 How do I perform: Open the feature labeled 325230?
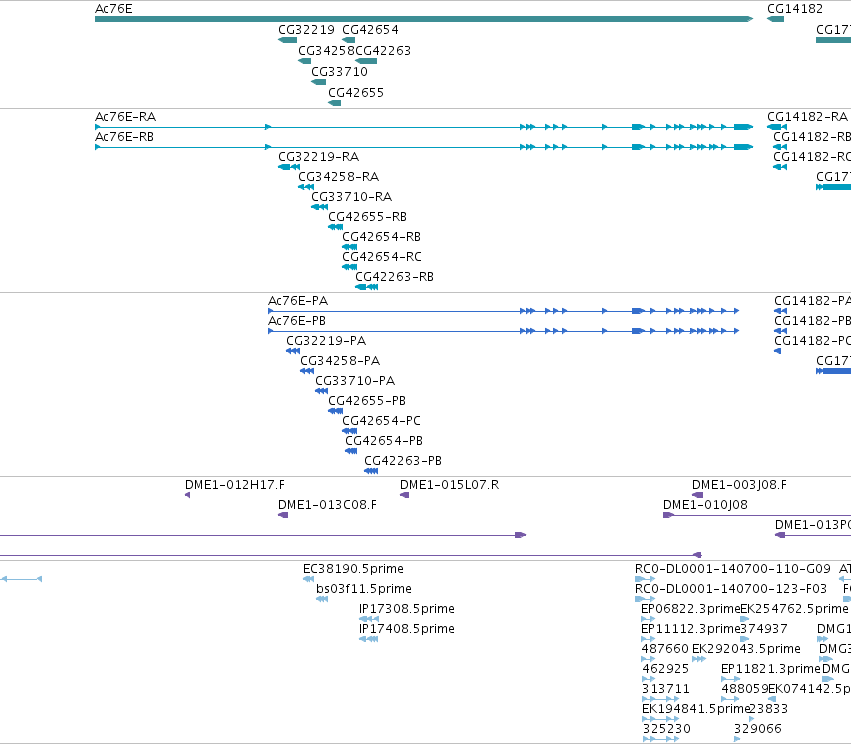660,739
